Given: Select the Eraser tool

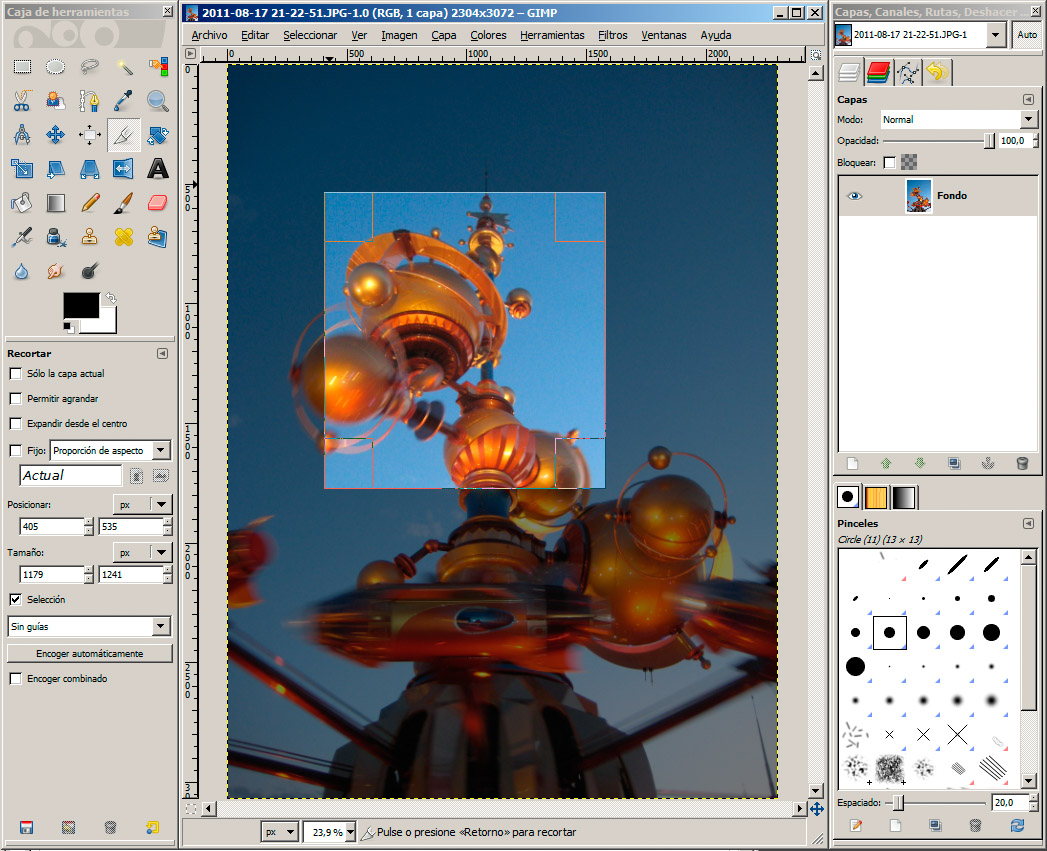Looking at the screenshot, I should click(x=158, y=202).
